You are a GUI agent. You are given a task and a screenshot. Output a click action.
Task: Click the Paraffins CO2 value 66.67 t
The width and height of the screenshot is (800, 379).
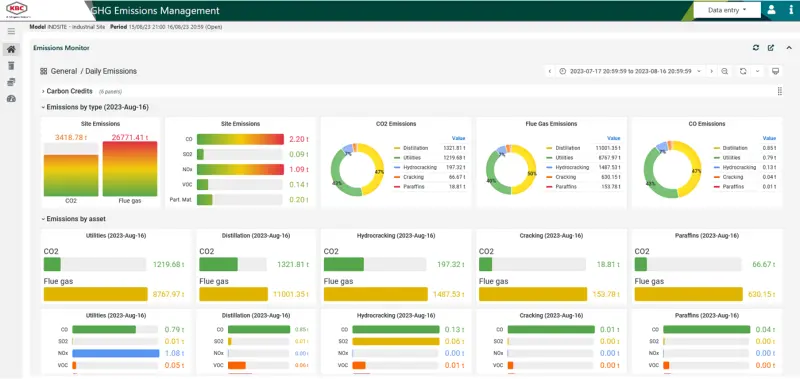click(x=764, y=265)
